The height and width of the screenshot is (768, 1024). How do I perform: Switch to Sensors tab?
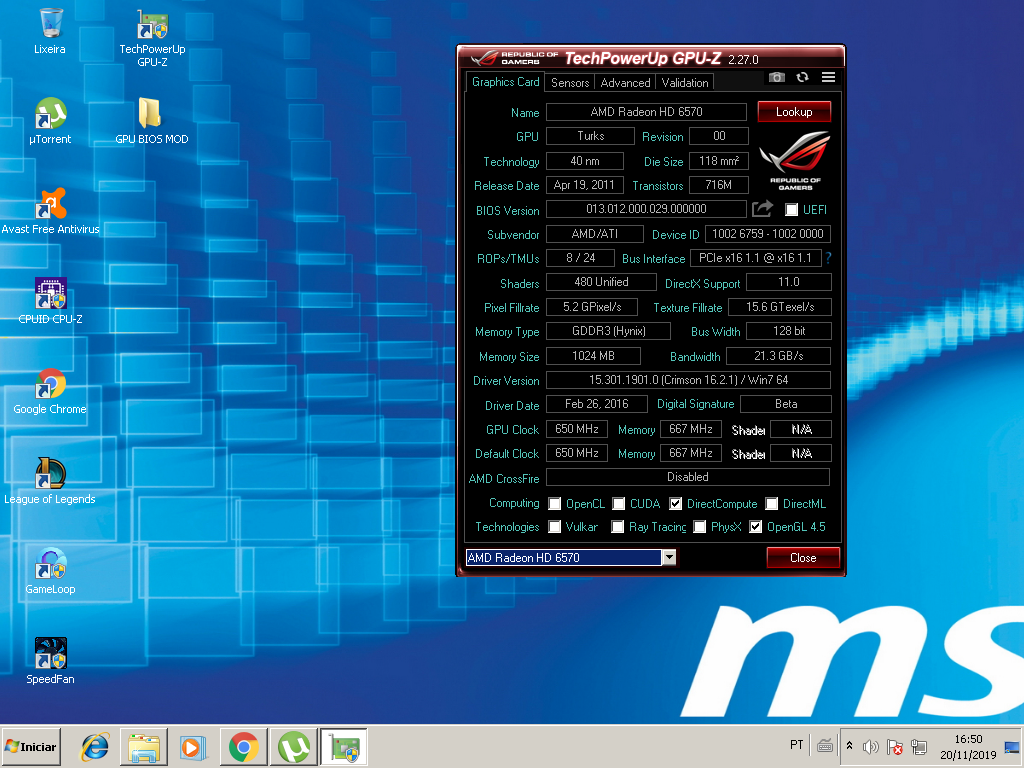click(x=570, y=82)
